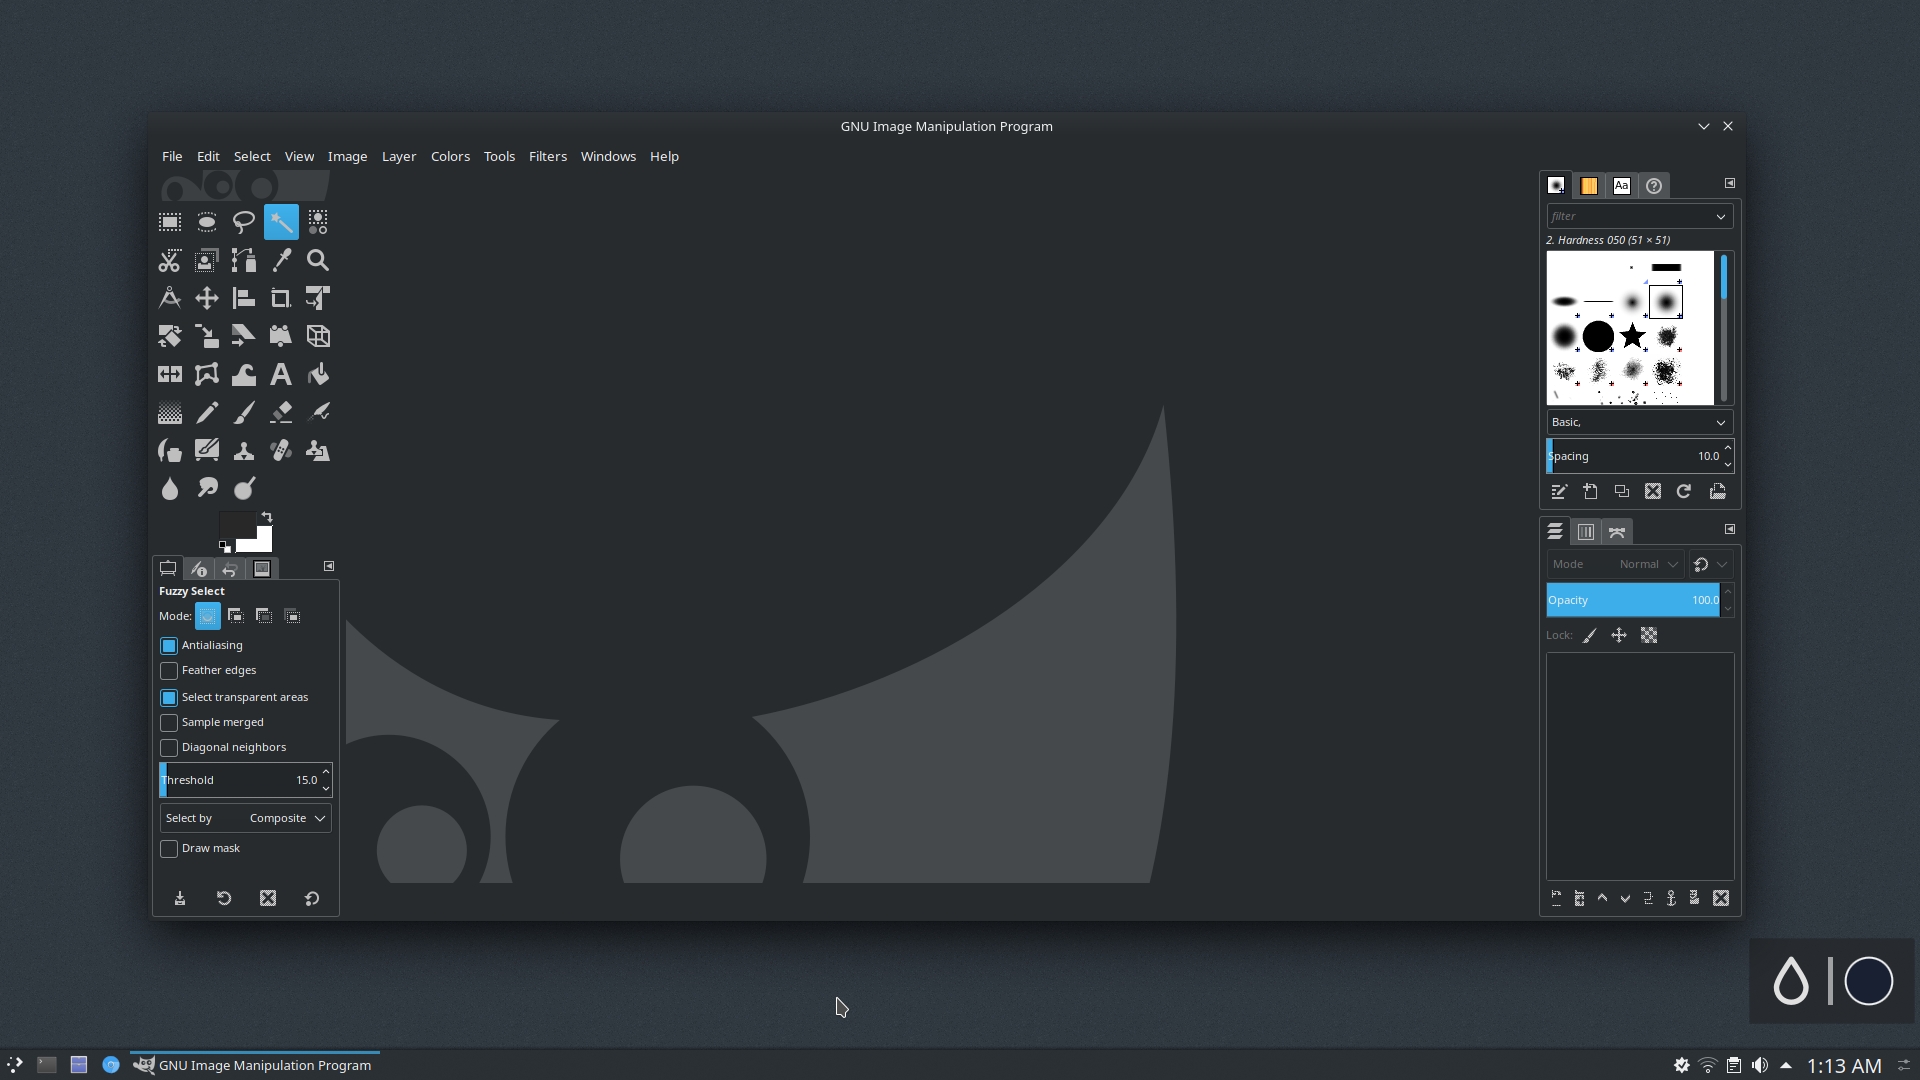Open the File menu

point(172,156)
